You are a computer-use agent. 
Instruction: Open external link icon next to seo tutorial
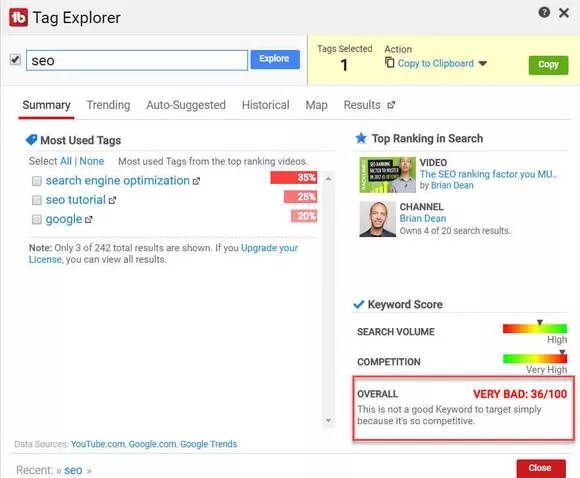tap(112, 201)
